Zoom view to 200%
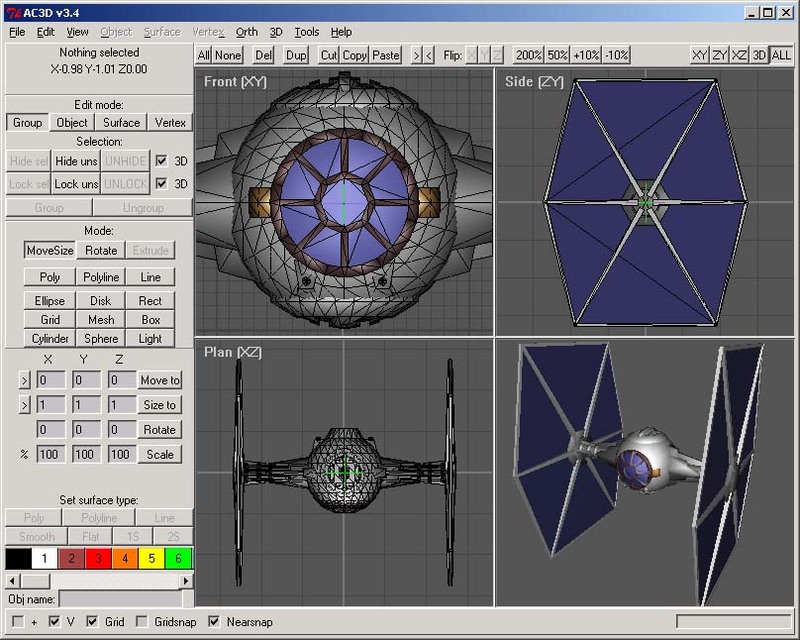This screenshot has height=640, width=800. click(528, 55)
